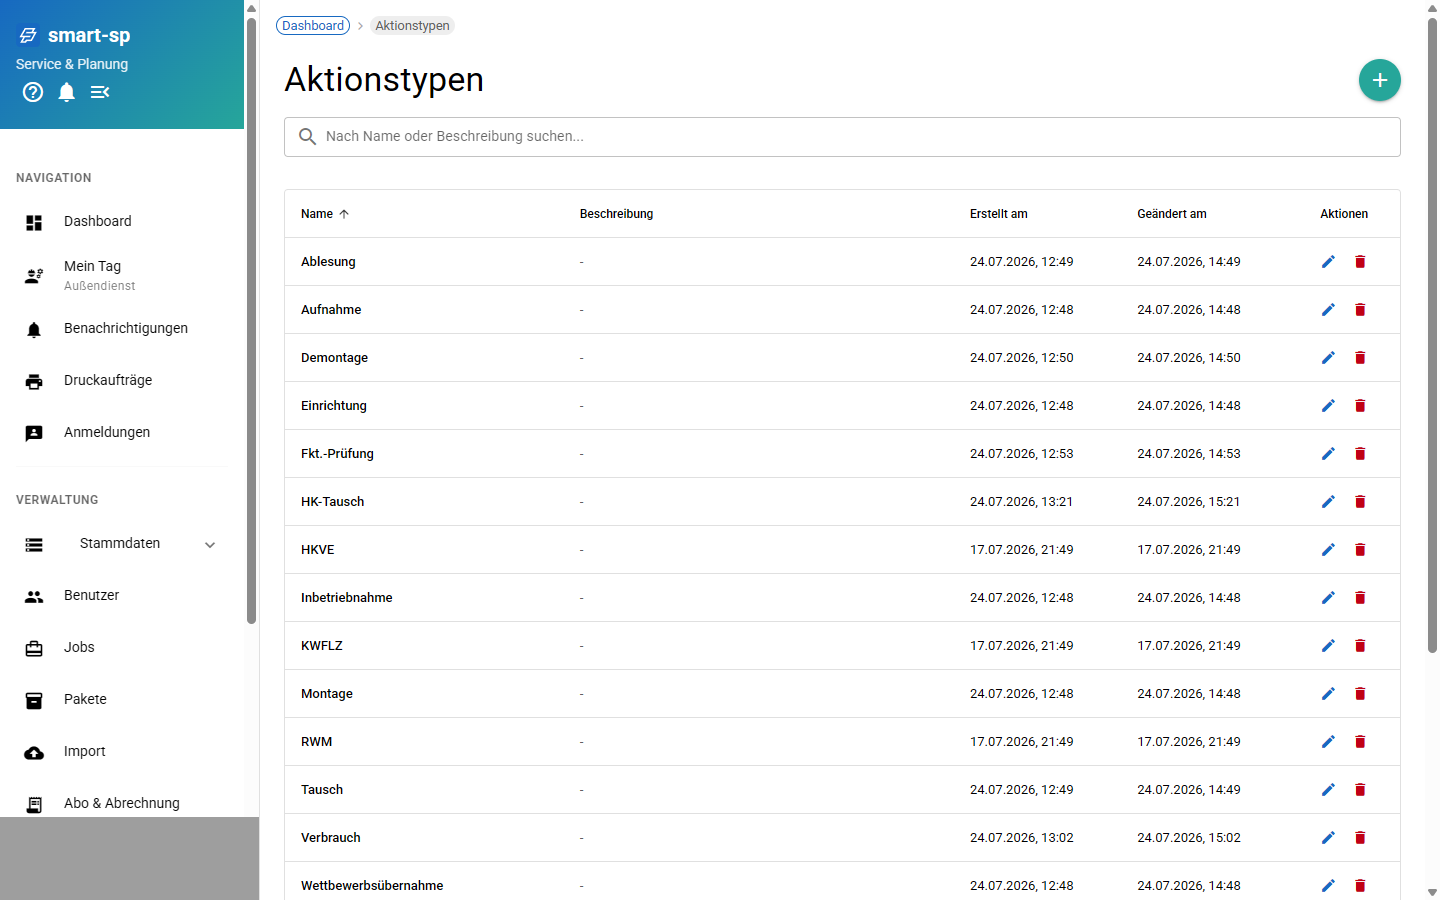Edit the Aufnahme entry
This screenshot has width=1440, height=900.
(1328, 310)
